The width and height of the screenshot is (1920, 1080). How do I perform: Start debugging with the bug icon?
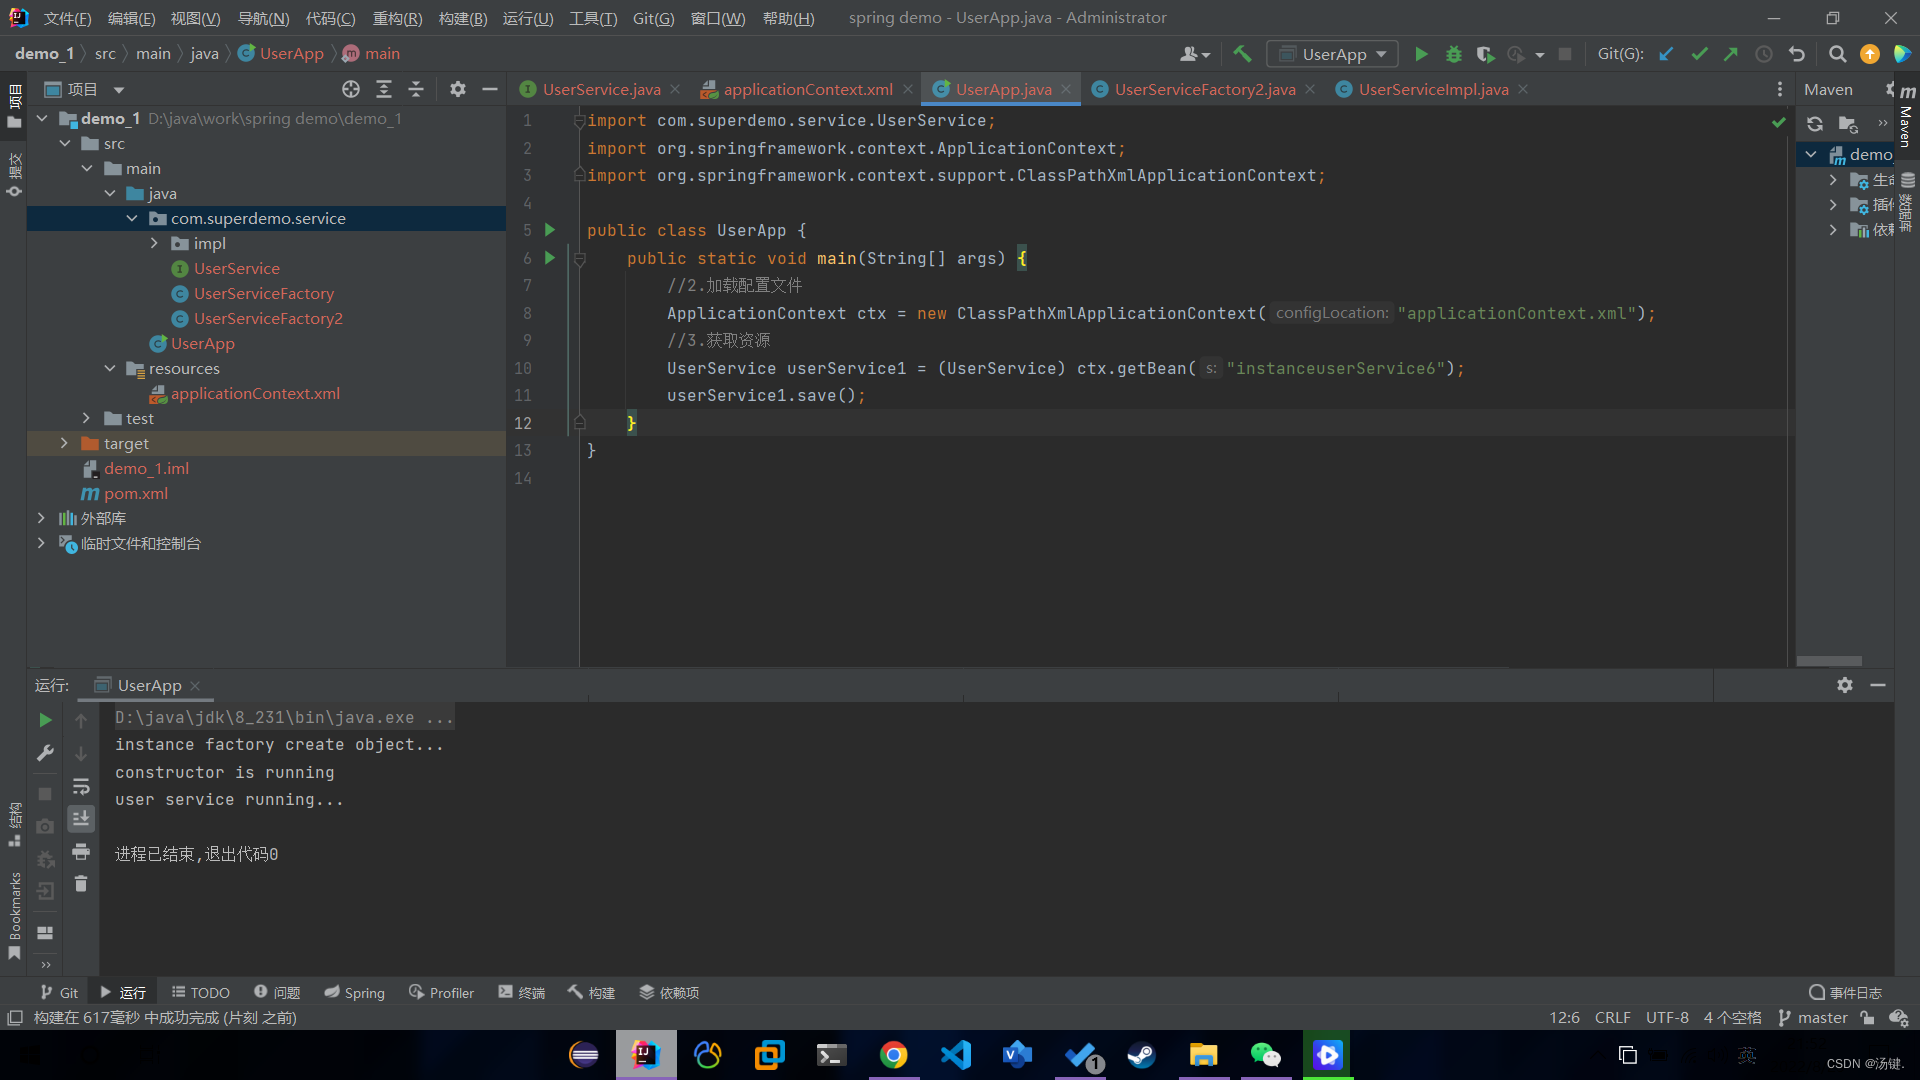(x=1454, y=54)
